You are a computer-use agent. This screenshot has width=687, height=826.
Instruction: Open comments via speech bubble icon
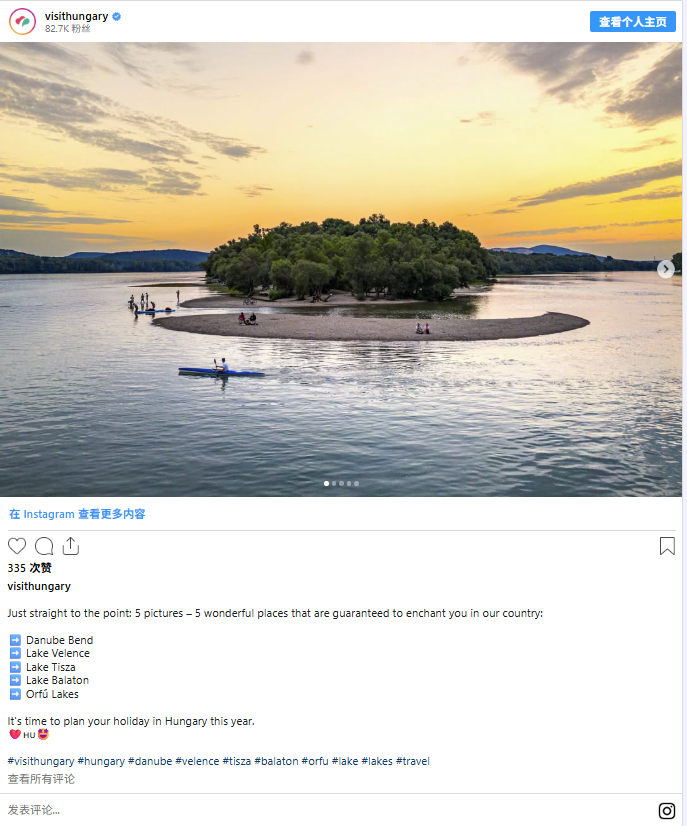coord(44,546)
